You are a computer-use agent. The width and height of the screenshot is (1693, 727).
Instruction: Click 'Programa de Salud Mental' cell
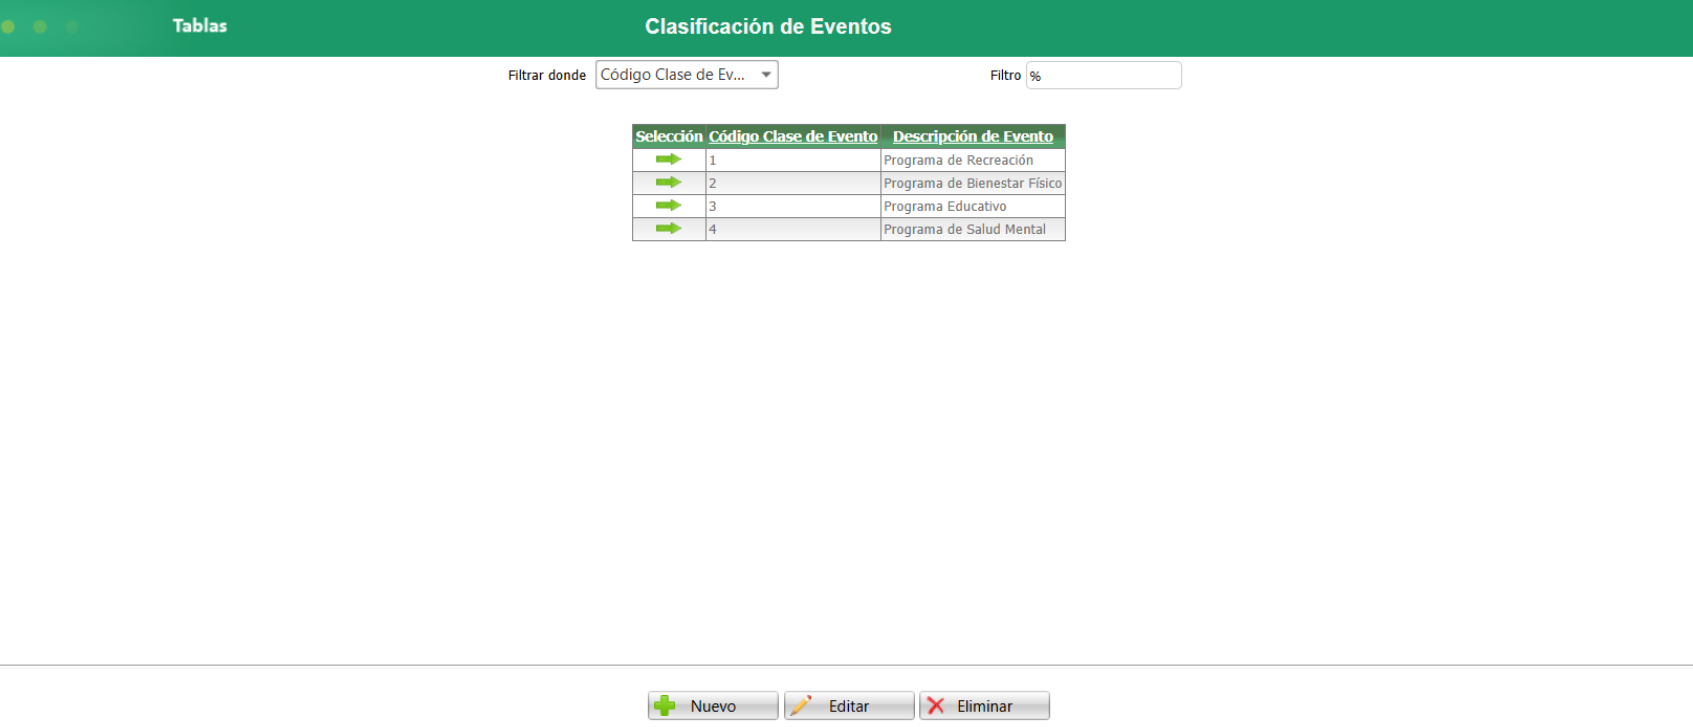[973, 229]
